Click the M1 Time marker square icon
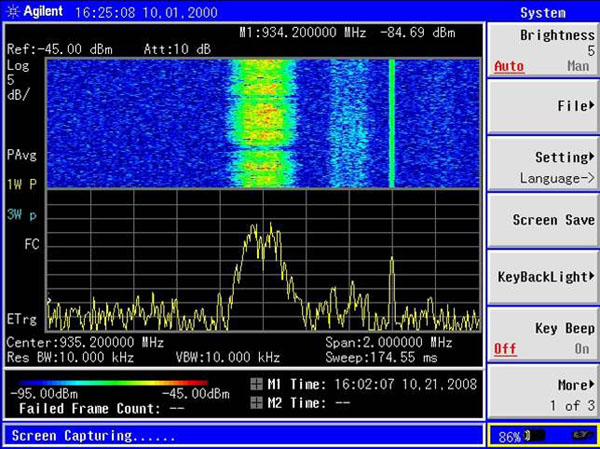 (256, 384)
